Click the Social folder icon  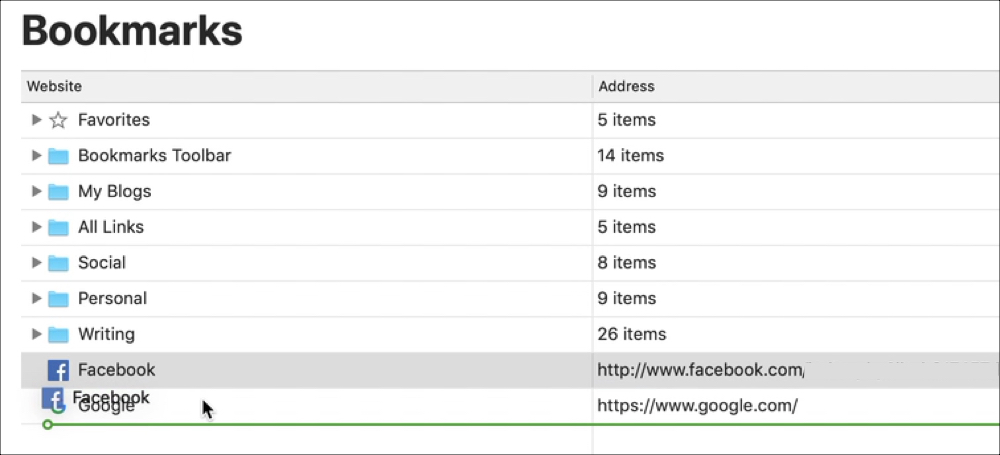point(58,263)
